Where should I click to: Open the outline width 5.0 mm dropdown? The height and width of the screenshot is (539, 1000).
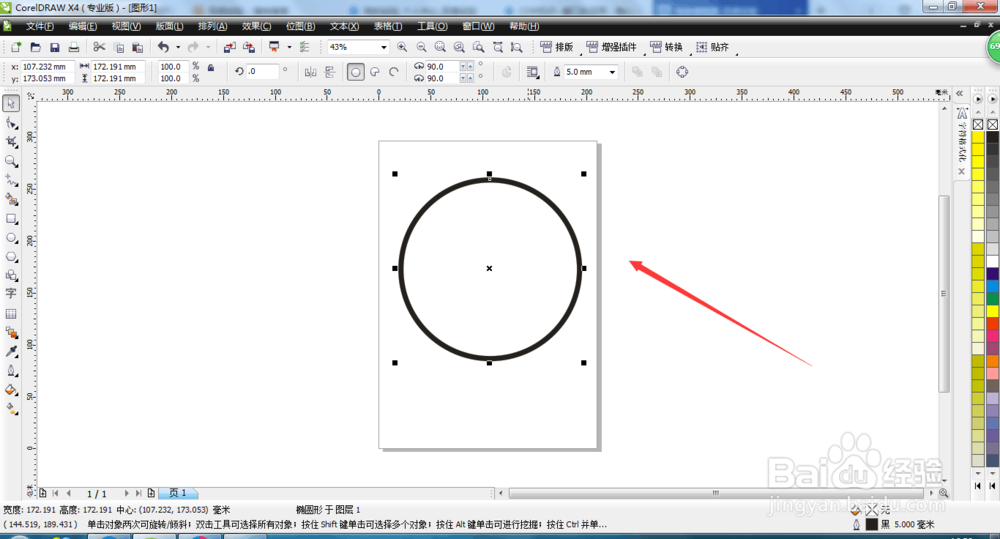coord(612,72)
